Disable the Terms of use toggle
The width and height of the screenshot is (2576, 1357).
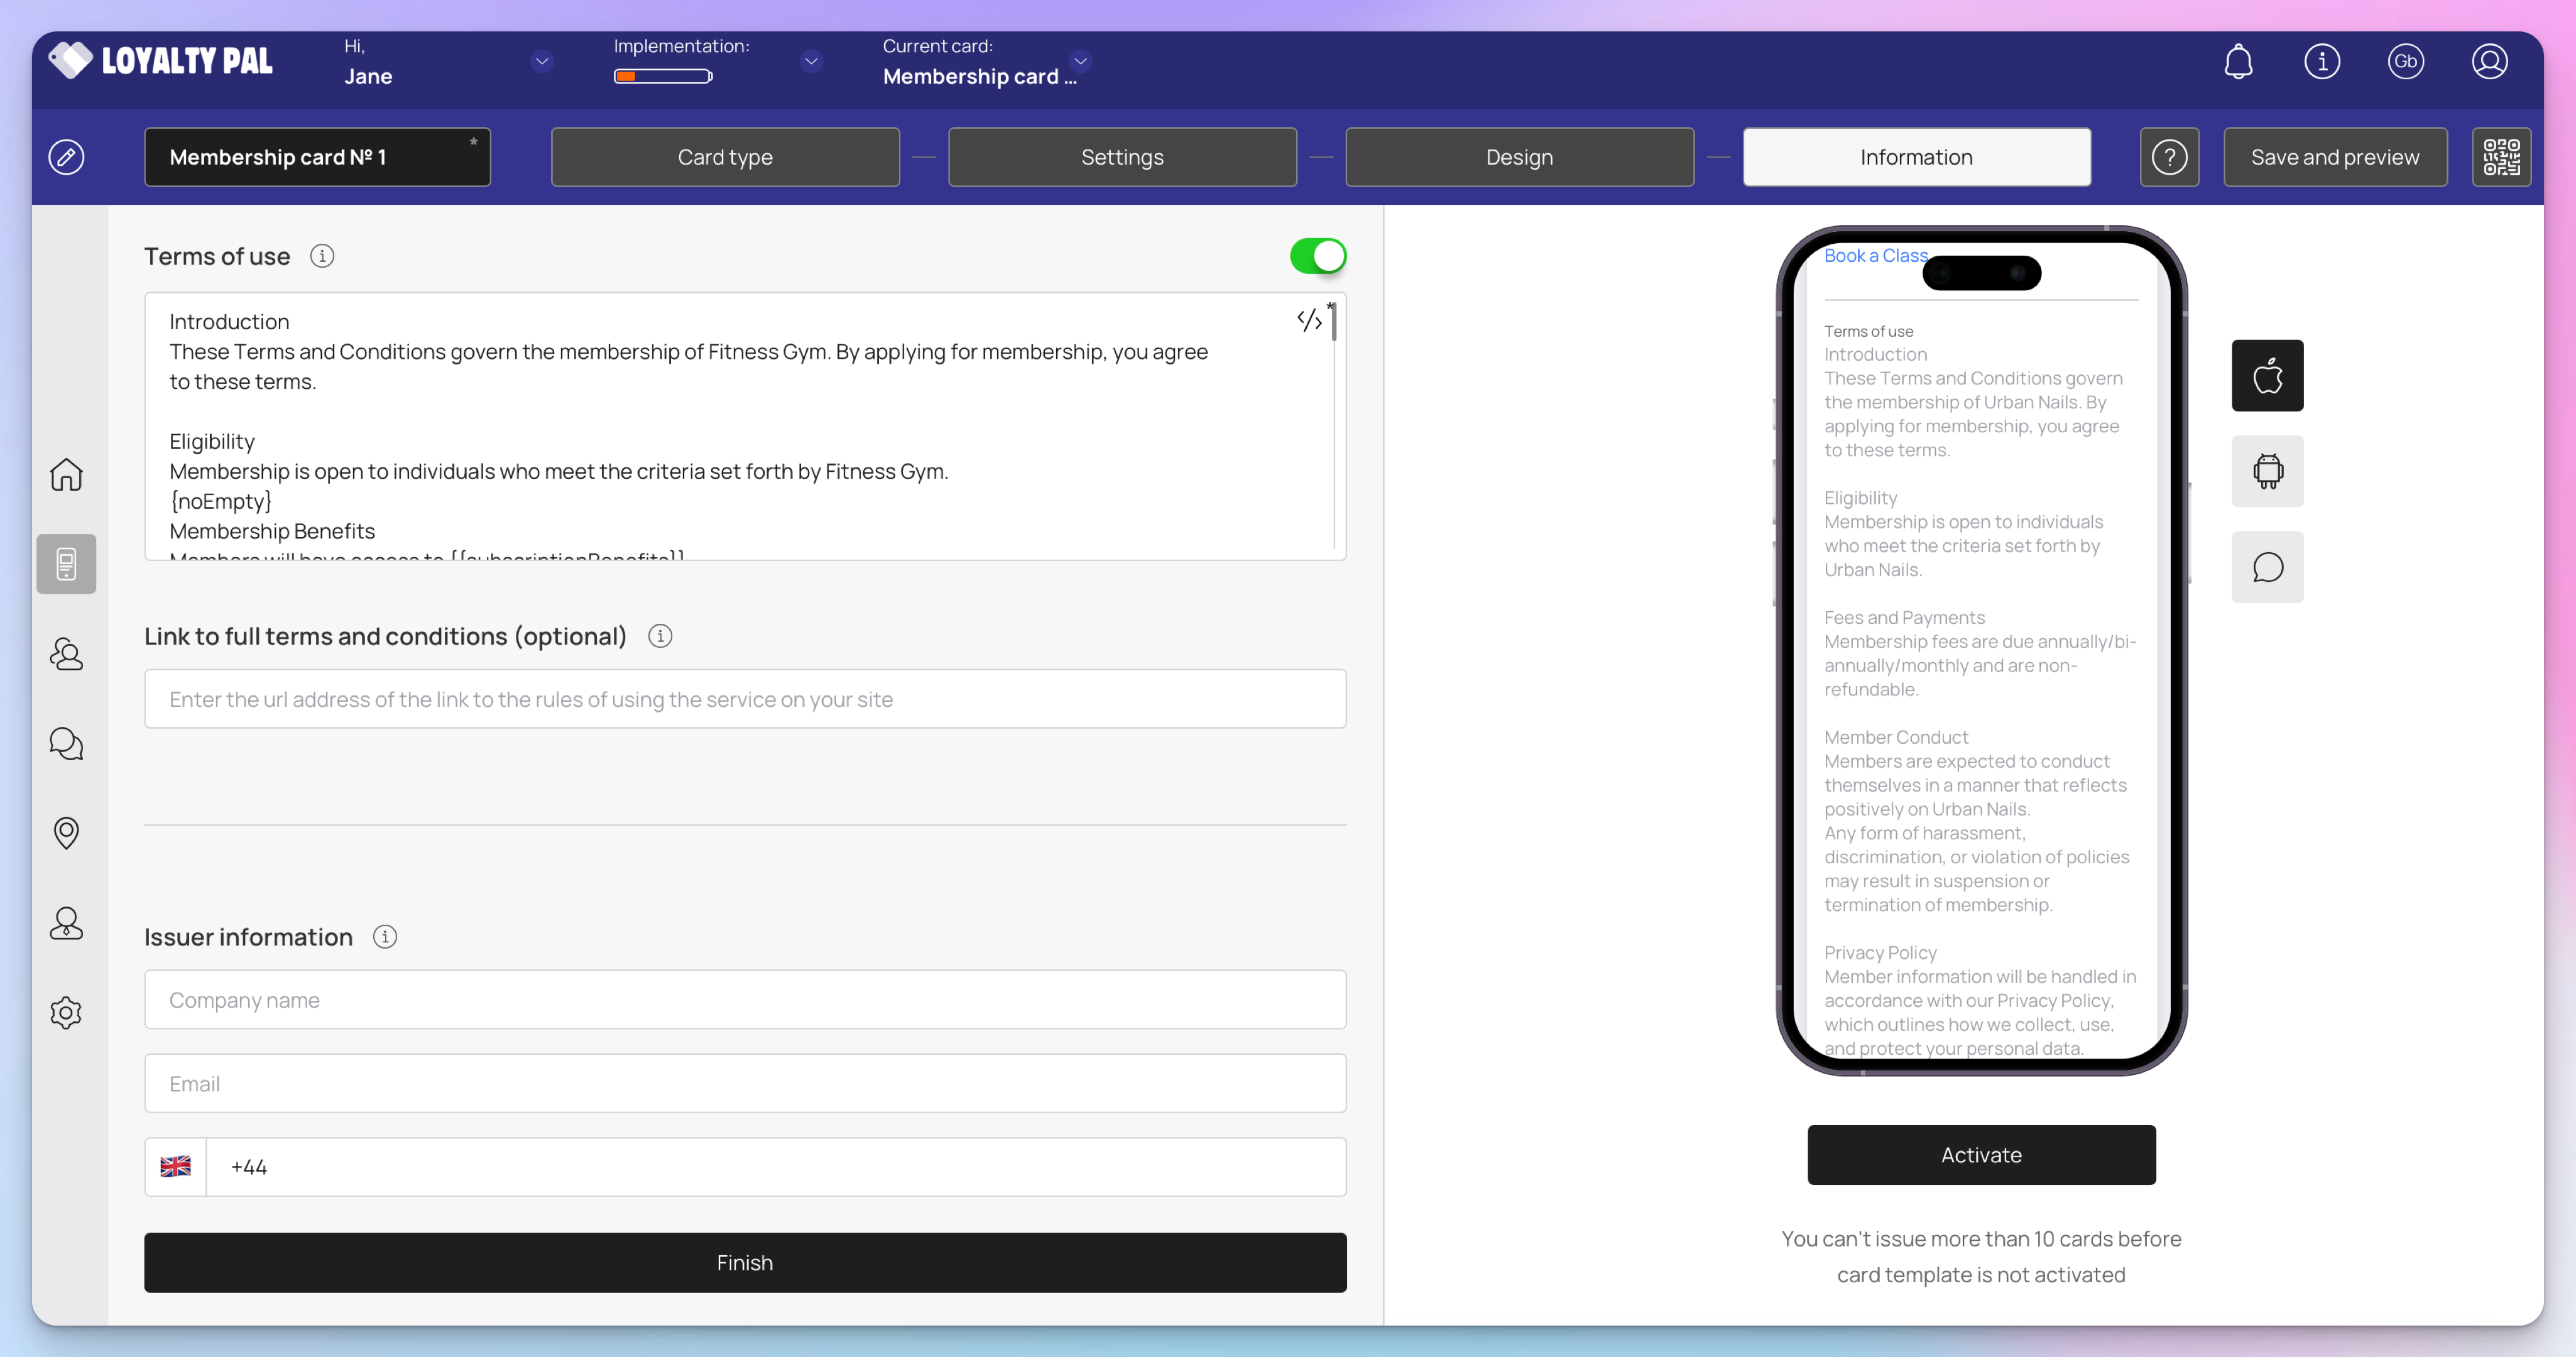[x=1317, y=256]
